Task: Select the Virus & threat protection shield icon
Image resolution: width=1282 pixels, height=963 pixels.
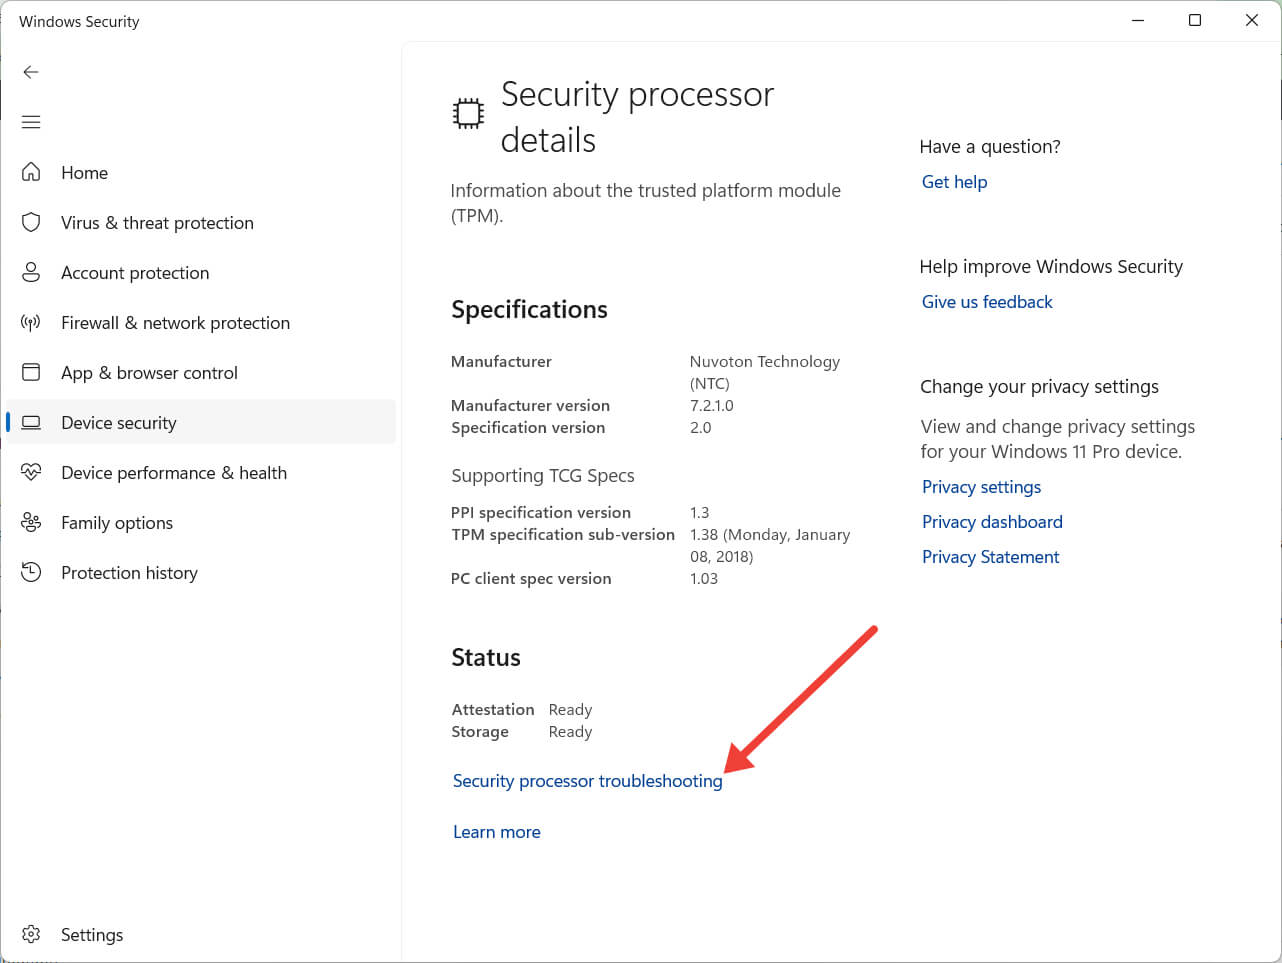Action: coord(31,222)
